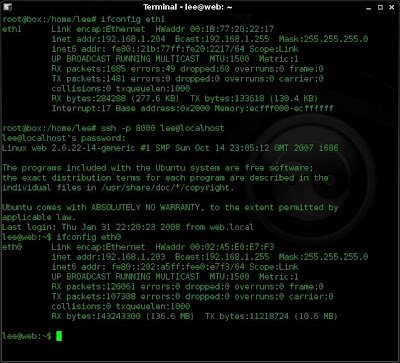Image resolution: width=400 pixels, height=363 pixels.
Task: Click the 'inet addr:192.168.1.204' value
Action: pyautogui.click(x=108, y=39)
